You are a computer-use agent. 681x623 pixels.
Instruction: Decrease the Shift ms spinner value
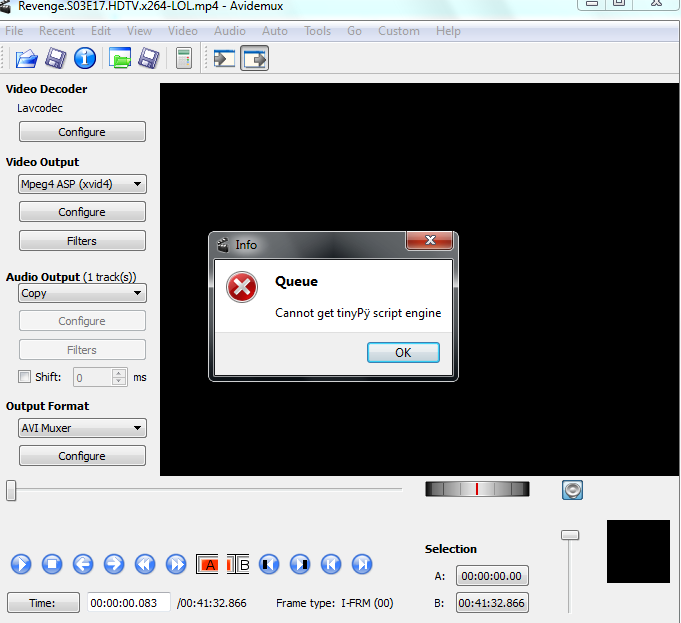(x=119, y=381)
